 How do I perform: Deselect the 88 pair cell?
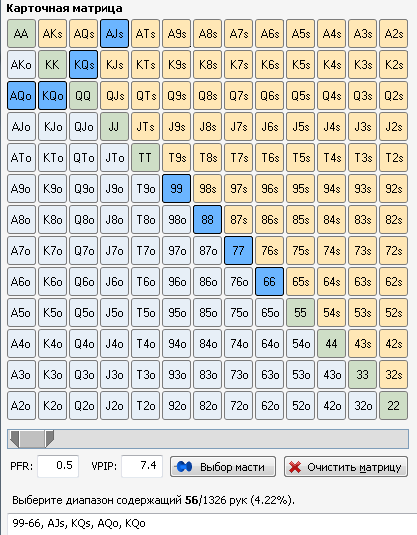coord(207,219)
